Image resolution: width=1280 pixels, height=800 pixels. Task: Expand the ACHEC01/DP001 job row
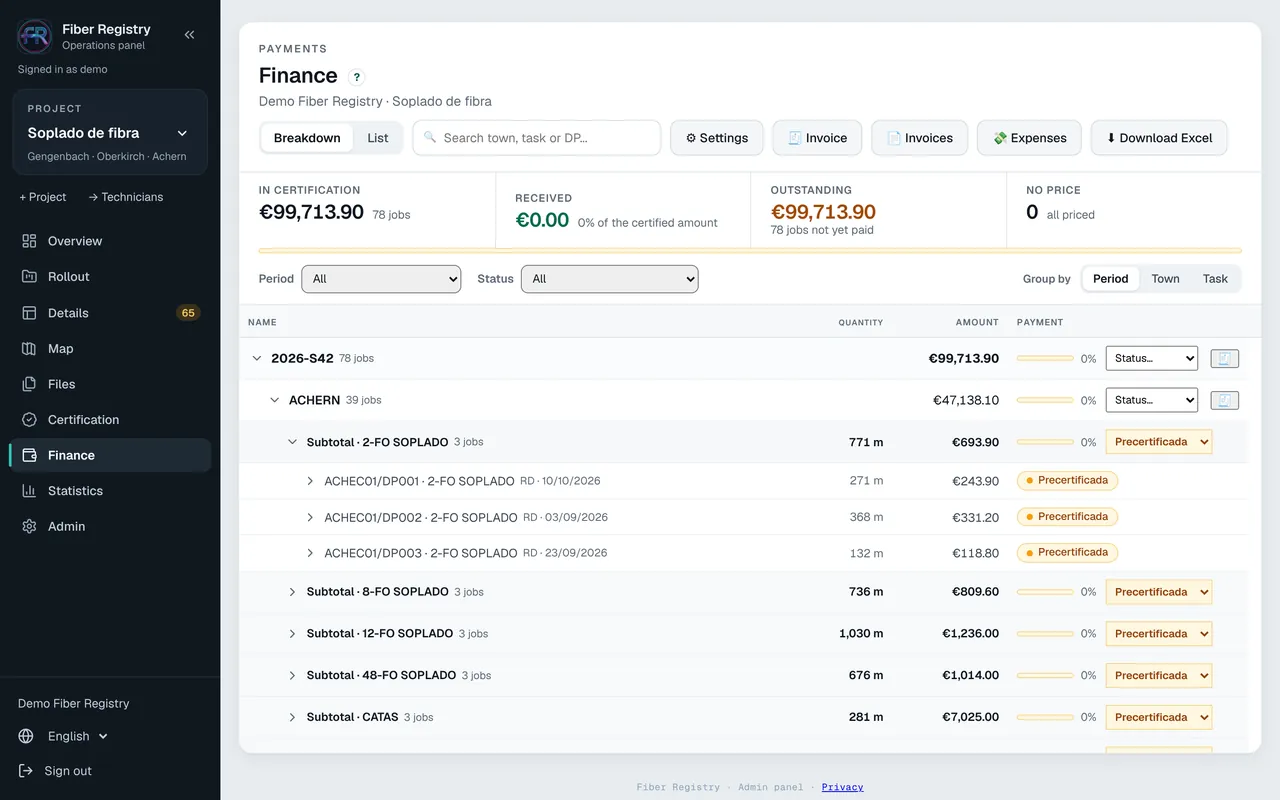tap(310, 481)
